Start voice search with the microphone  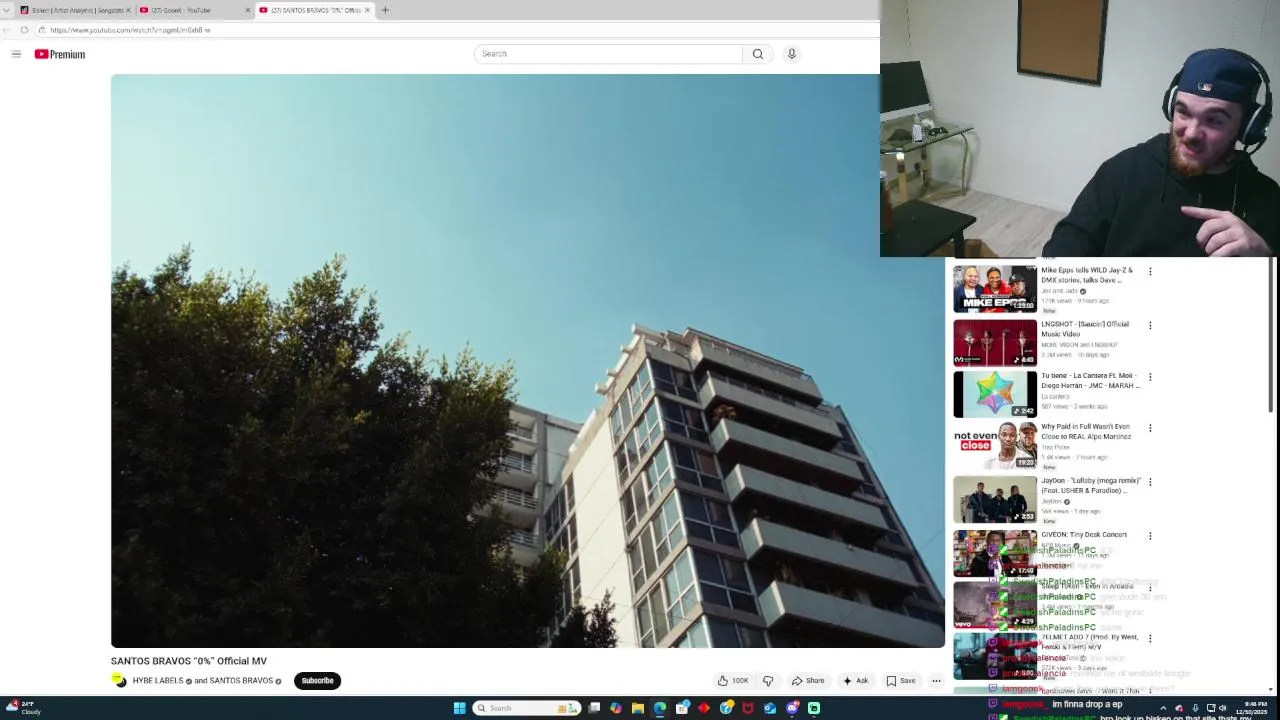coord(791,54)
